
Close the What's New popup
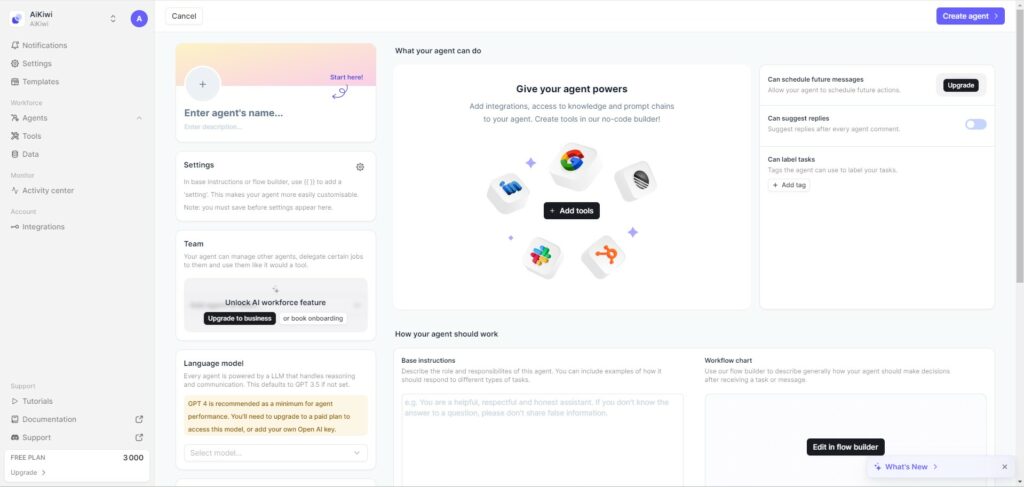click(1004, 467)
